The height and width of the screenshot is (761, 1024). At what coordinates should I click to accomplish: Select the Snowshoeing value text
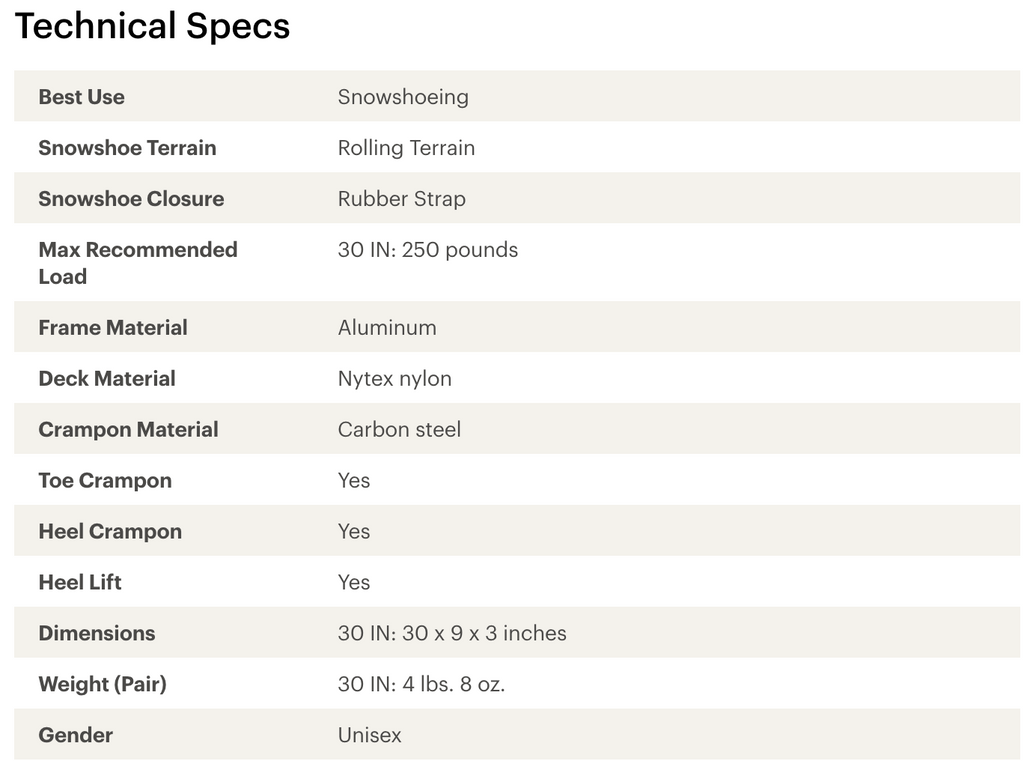(403, 97)
